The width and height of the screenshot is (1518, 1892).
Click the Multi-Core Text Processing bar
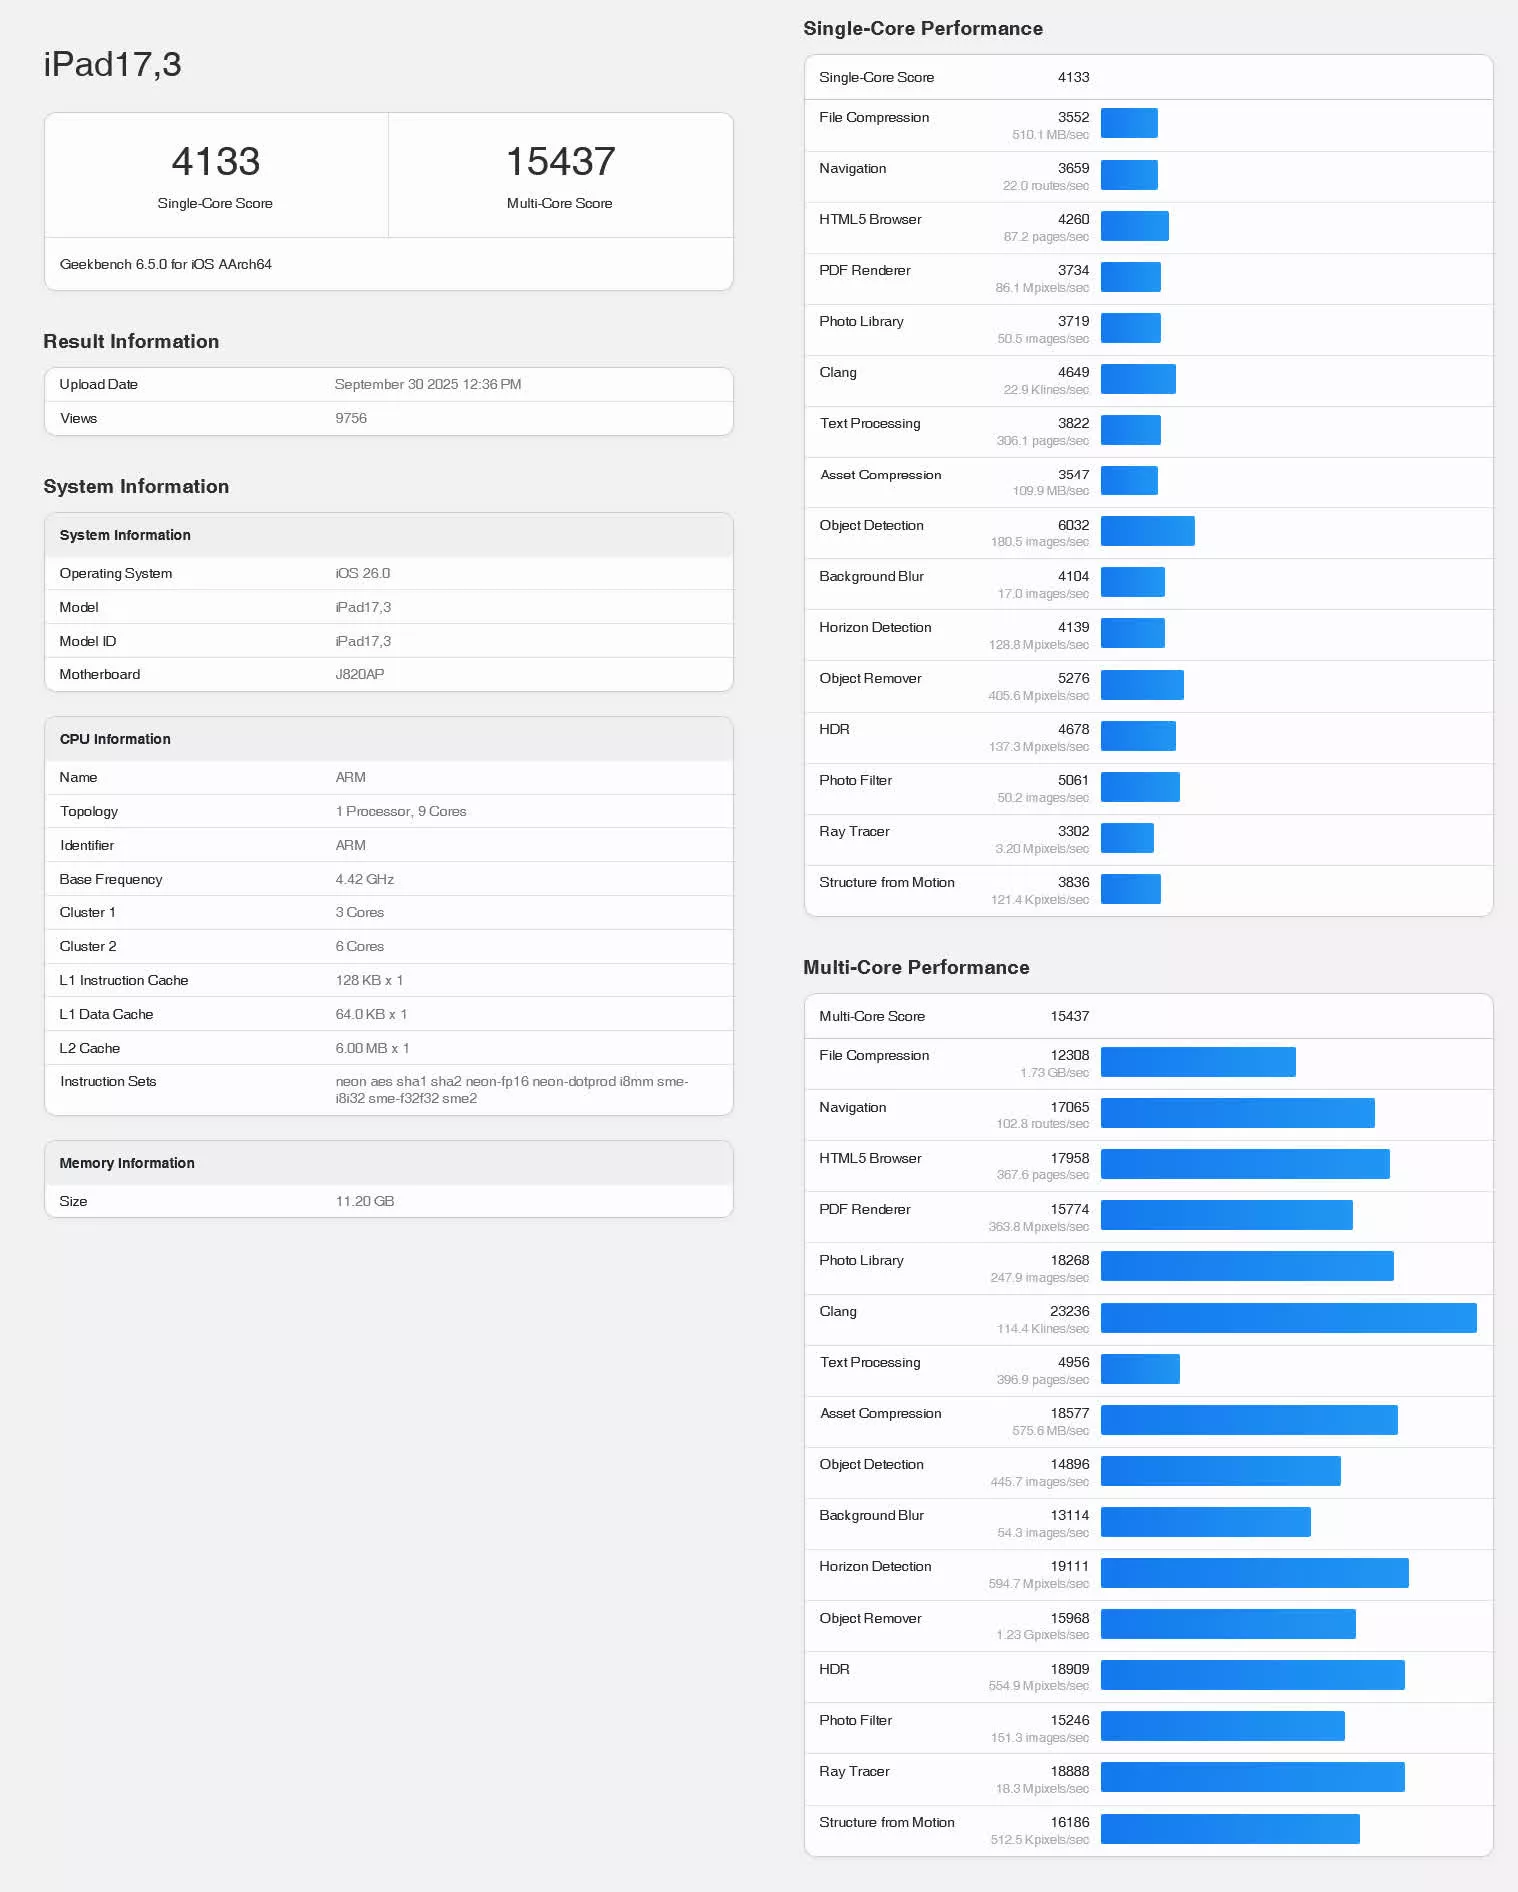pos(1140,1369)
